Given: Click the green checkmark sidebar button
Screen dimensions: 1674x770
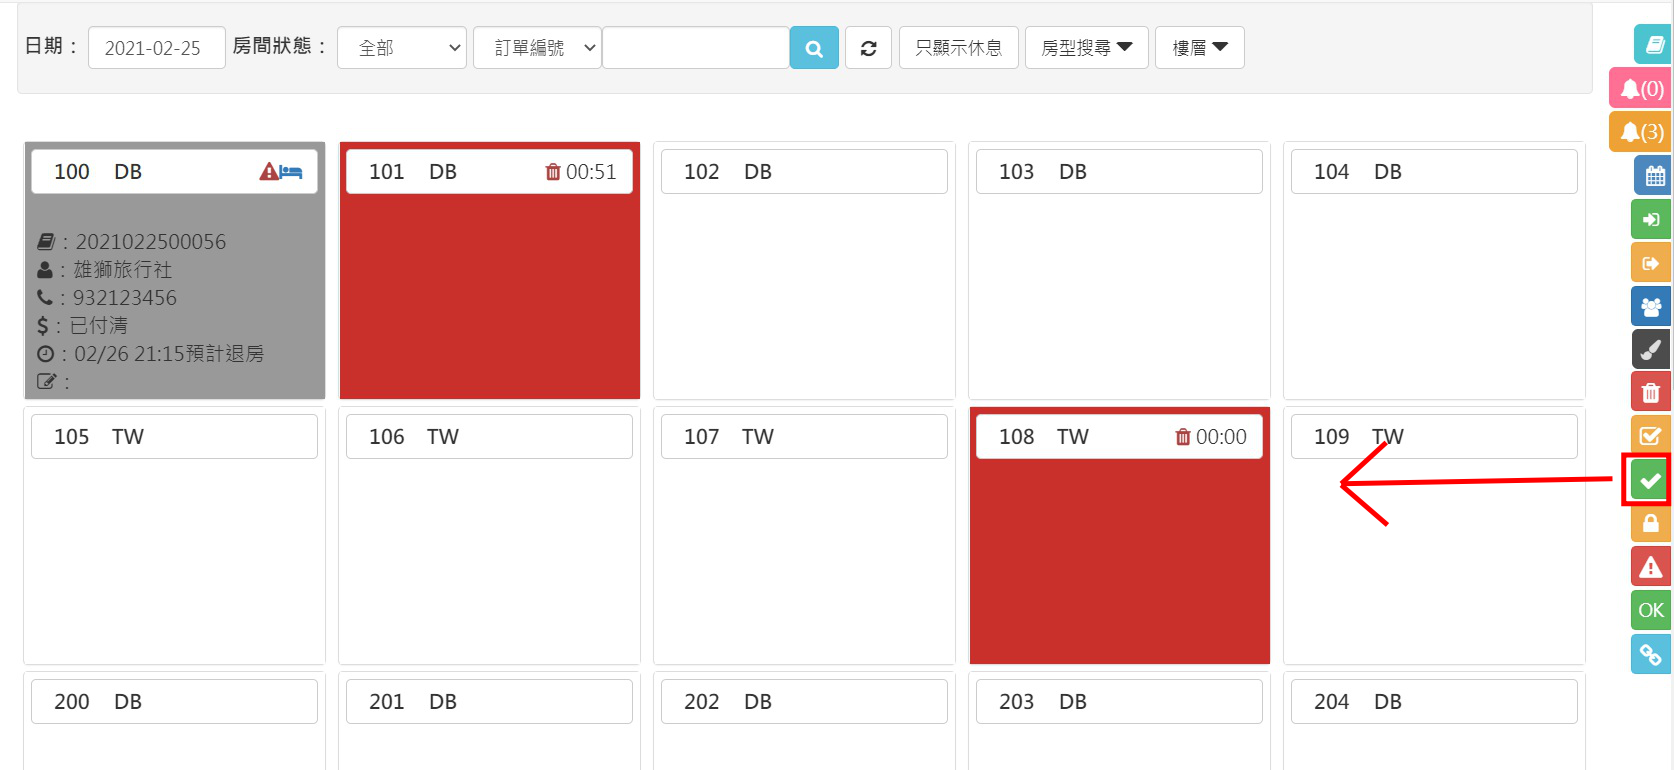Looking at the screenshot, I should [x=1650, y=481].
